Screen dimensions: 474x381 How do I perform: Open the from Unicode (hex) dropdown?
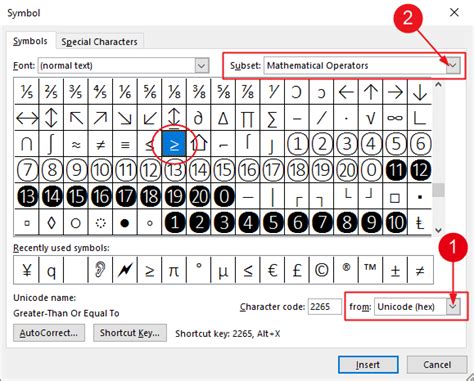[453, 307]
